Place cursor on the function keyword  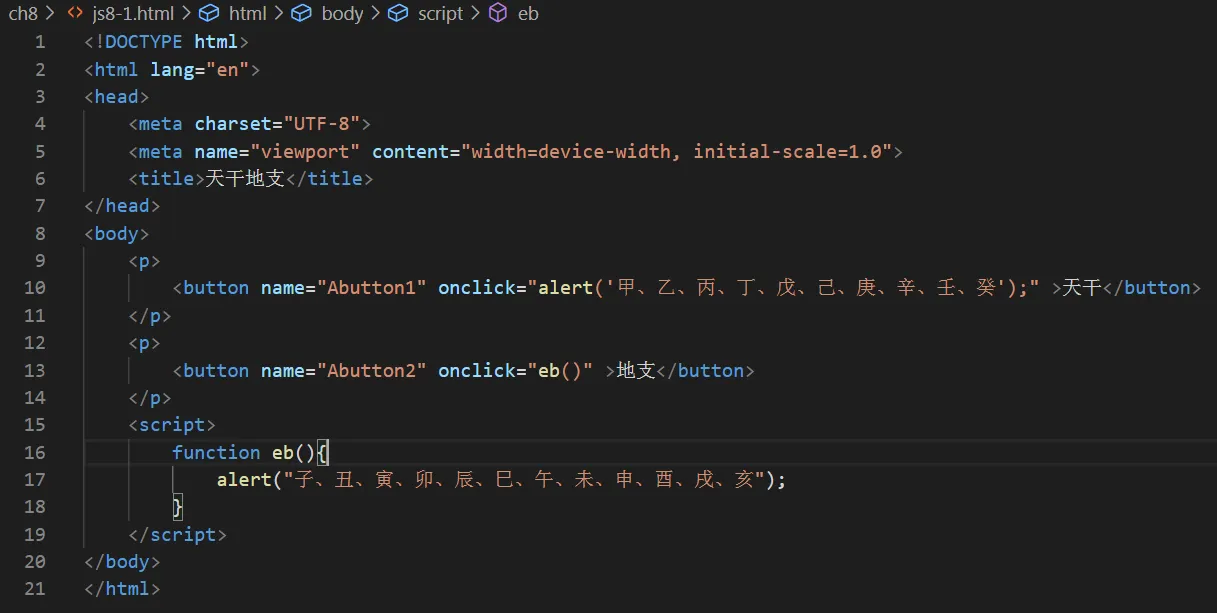[x=216, y=452]
